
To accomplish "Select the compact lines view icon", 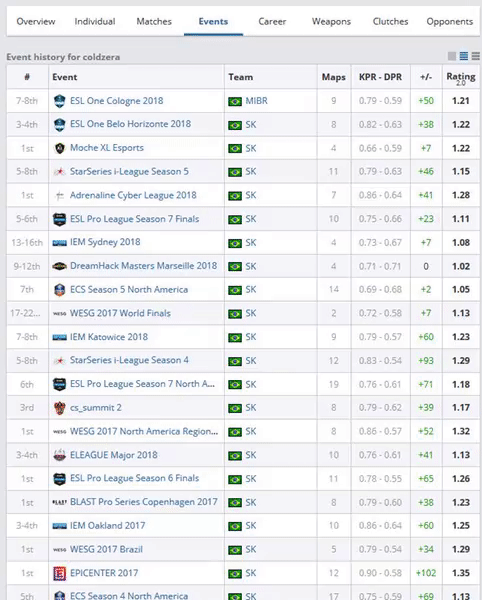I will pyautogui.click(x=475, y=56).
